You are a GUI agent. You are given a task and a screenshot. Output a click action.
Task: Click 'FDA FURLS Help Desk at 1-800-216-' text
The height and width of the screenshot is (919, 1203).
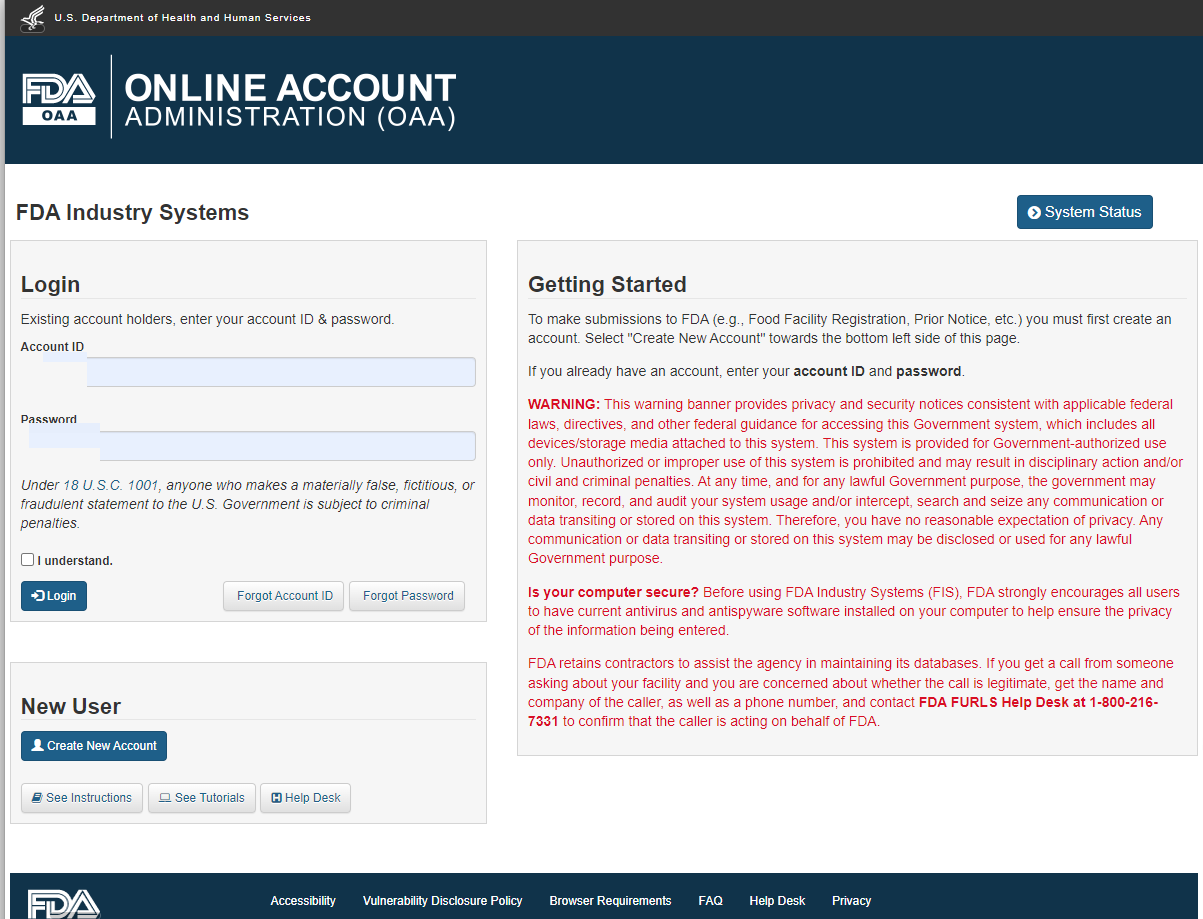click(x=1038, y=702)
